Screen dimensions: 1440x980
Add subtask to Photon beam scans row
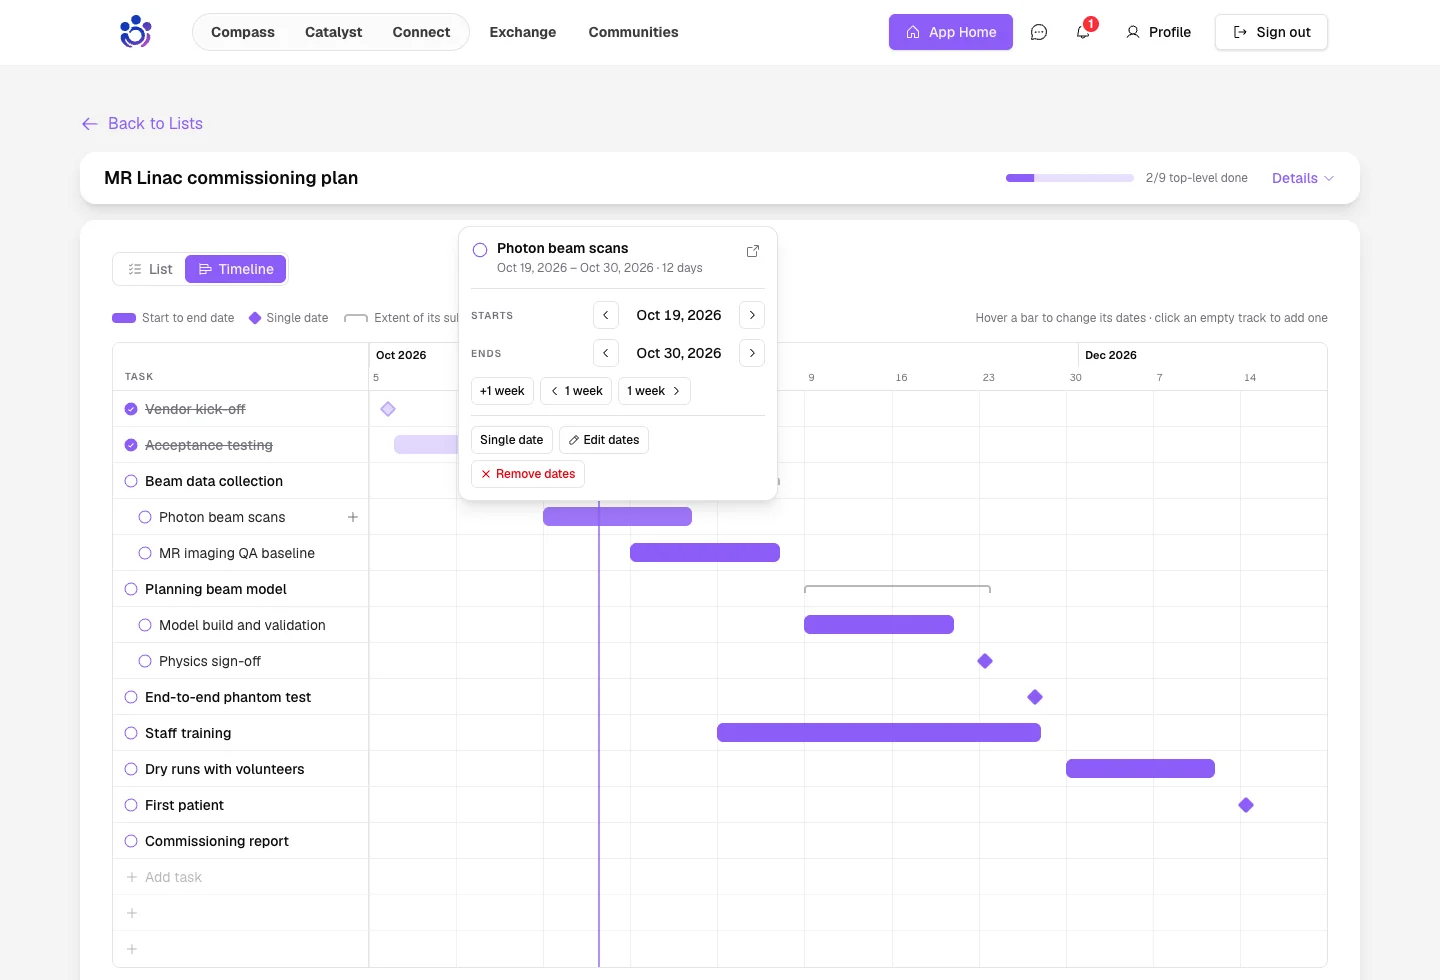tap(353, 517)
